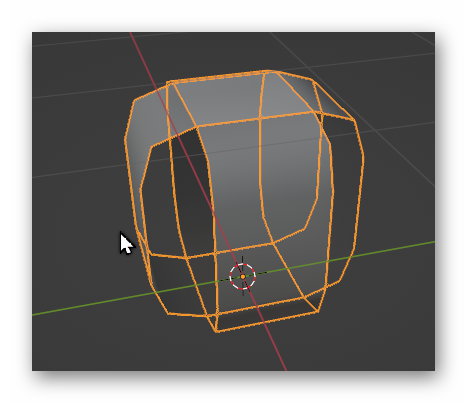This screenshot has width=467, height=403.
Task: Click the red-white 3D cursor crosshair
Action: [243, 276]
